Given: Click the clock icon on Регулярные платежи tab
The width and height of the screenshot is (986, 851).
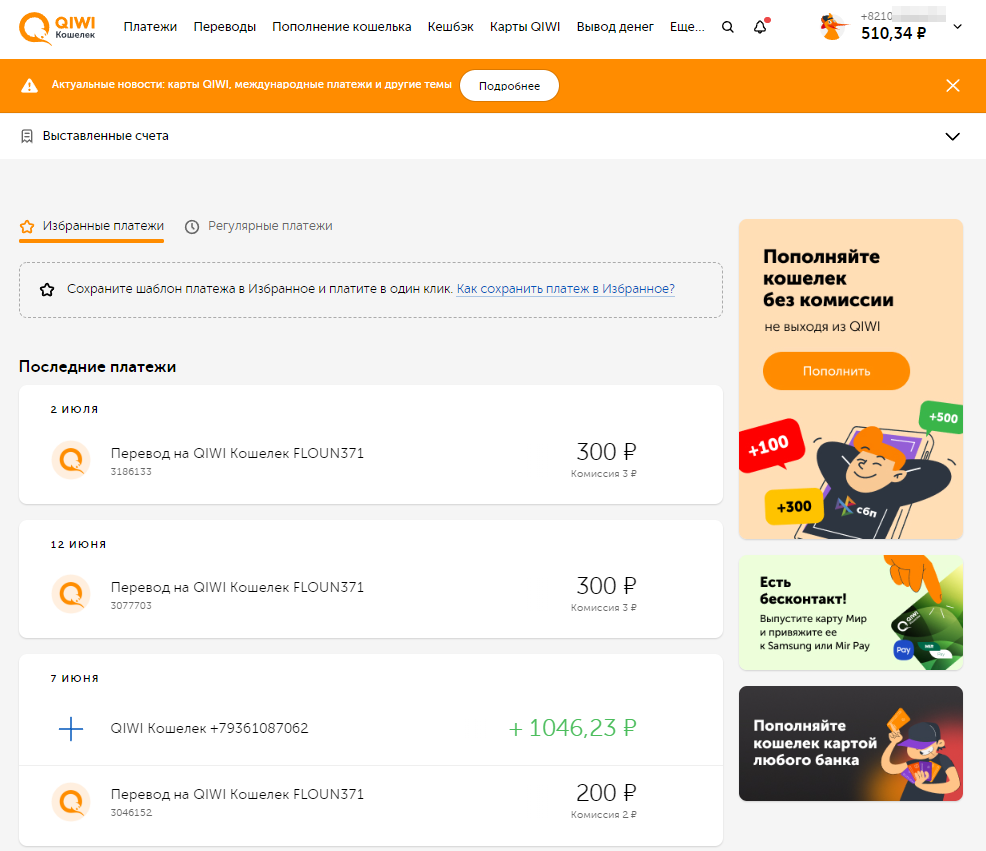Looking at the screenshot, I should coord(192,226).
